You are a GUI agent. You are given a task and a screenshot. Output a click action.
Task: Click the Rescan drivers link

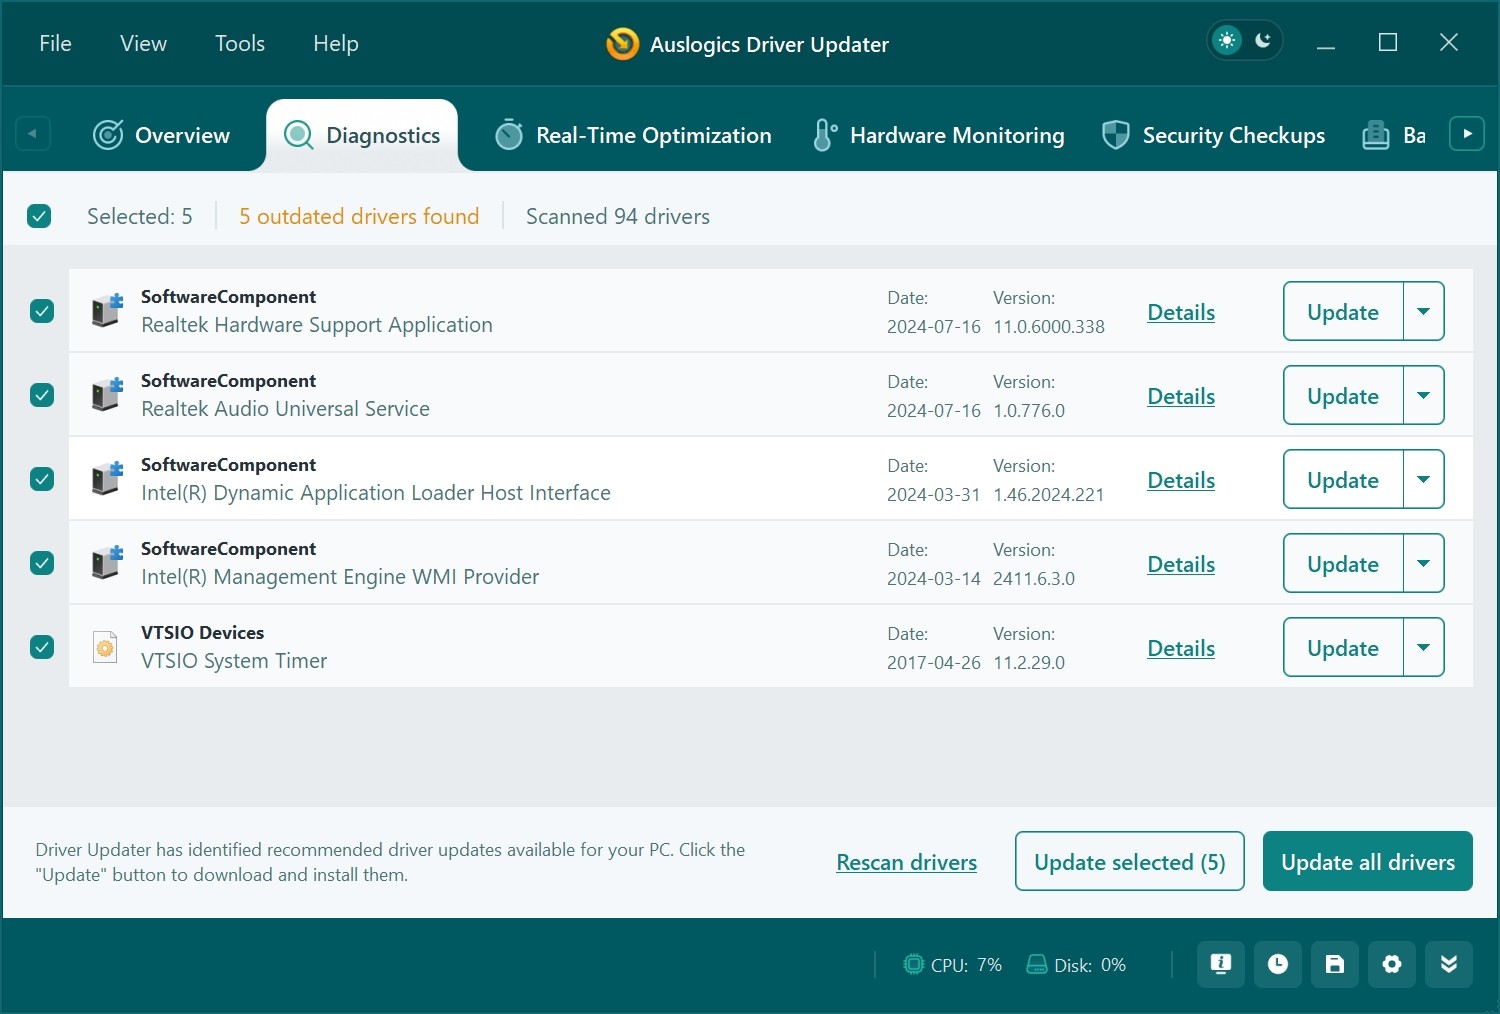pyautogui.click(x=907, y=862)
